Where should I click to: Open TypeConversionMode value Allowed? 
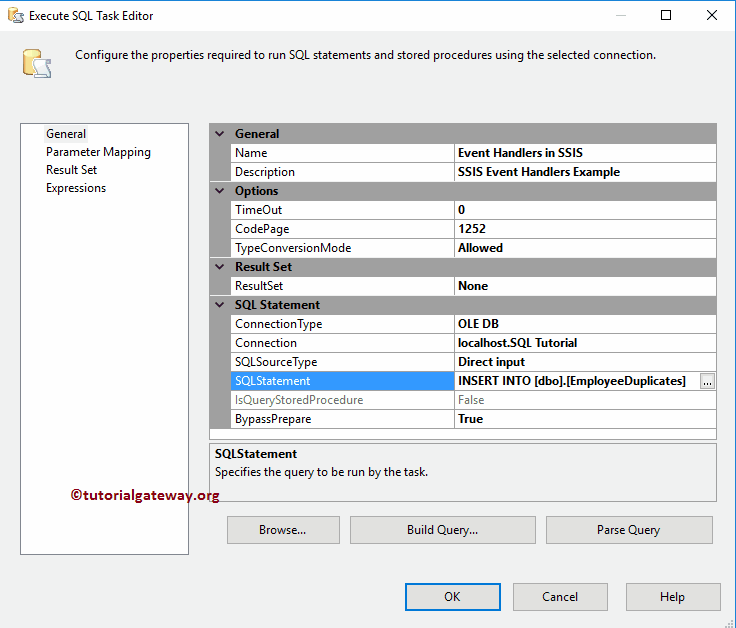(x=585, y=248)
